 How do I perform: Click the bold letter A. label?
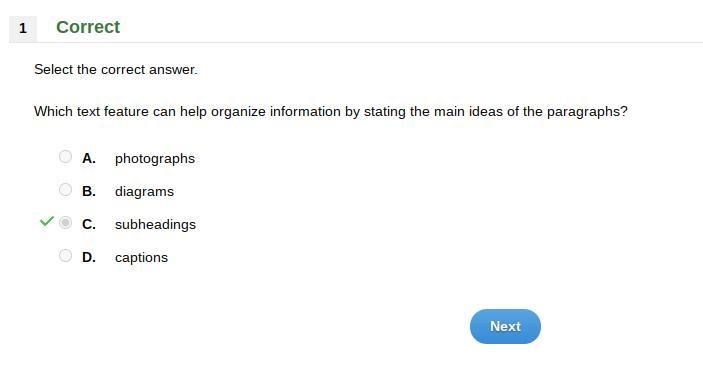(x=89, y=158)
